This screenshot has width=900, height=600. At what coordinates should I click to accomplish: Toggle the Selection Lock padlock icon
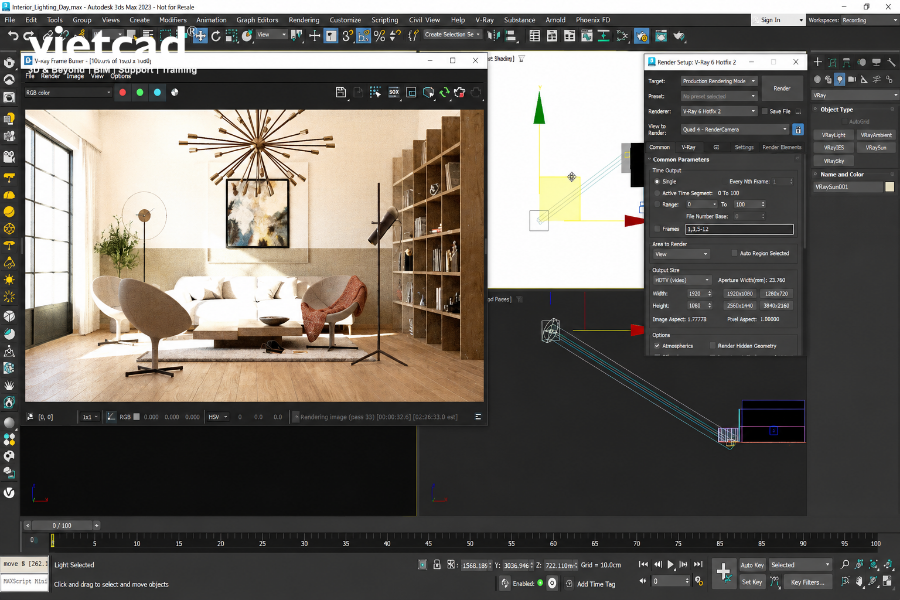437,565
